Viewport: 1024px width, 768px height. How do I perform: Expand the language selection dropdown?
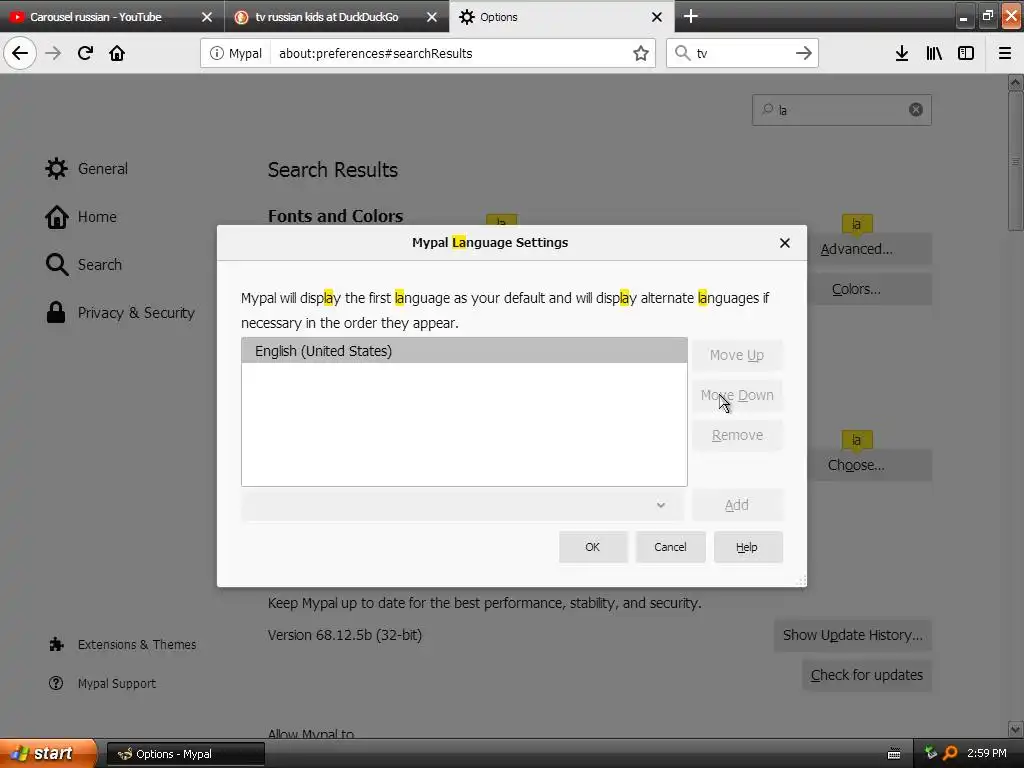pyautogui.click(x=462, y=505)
